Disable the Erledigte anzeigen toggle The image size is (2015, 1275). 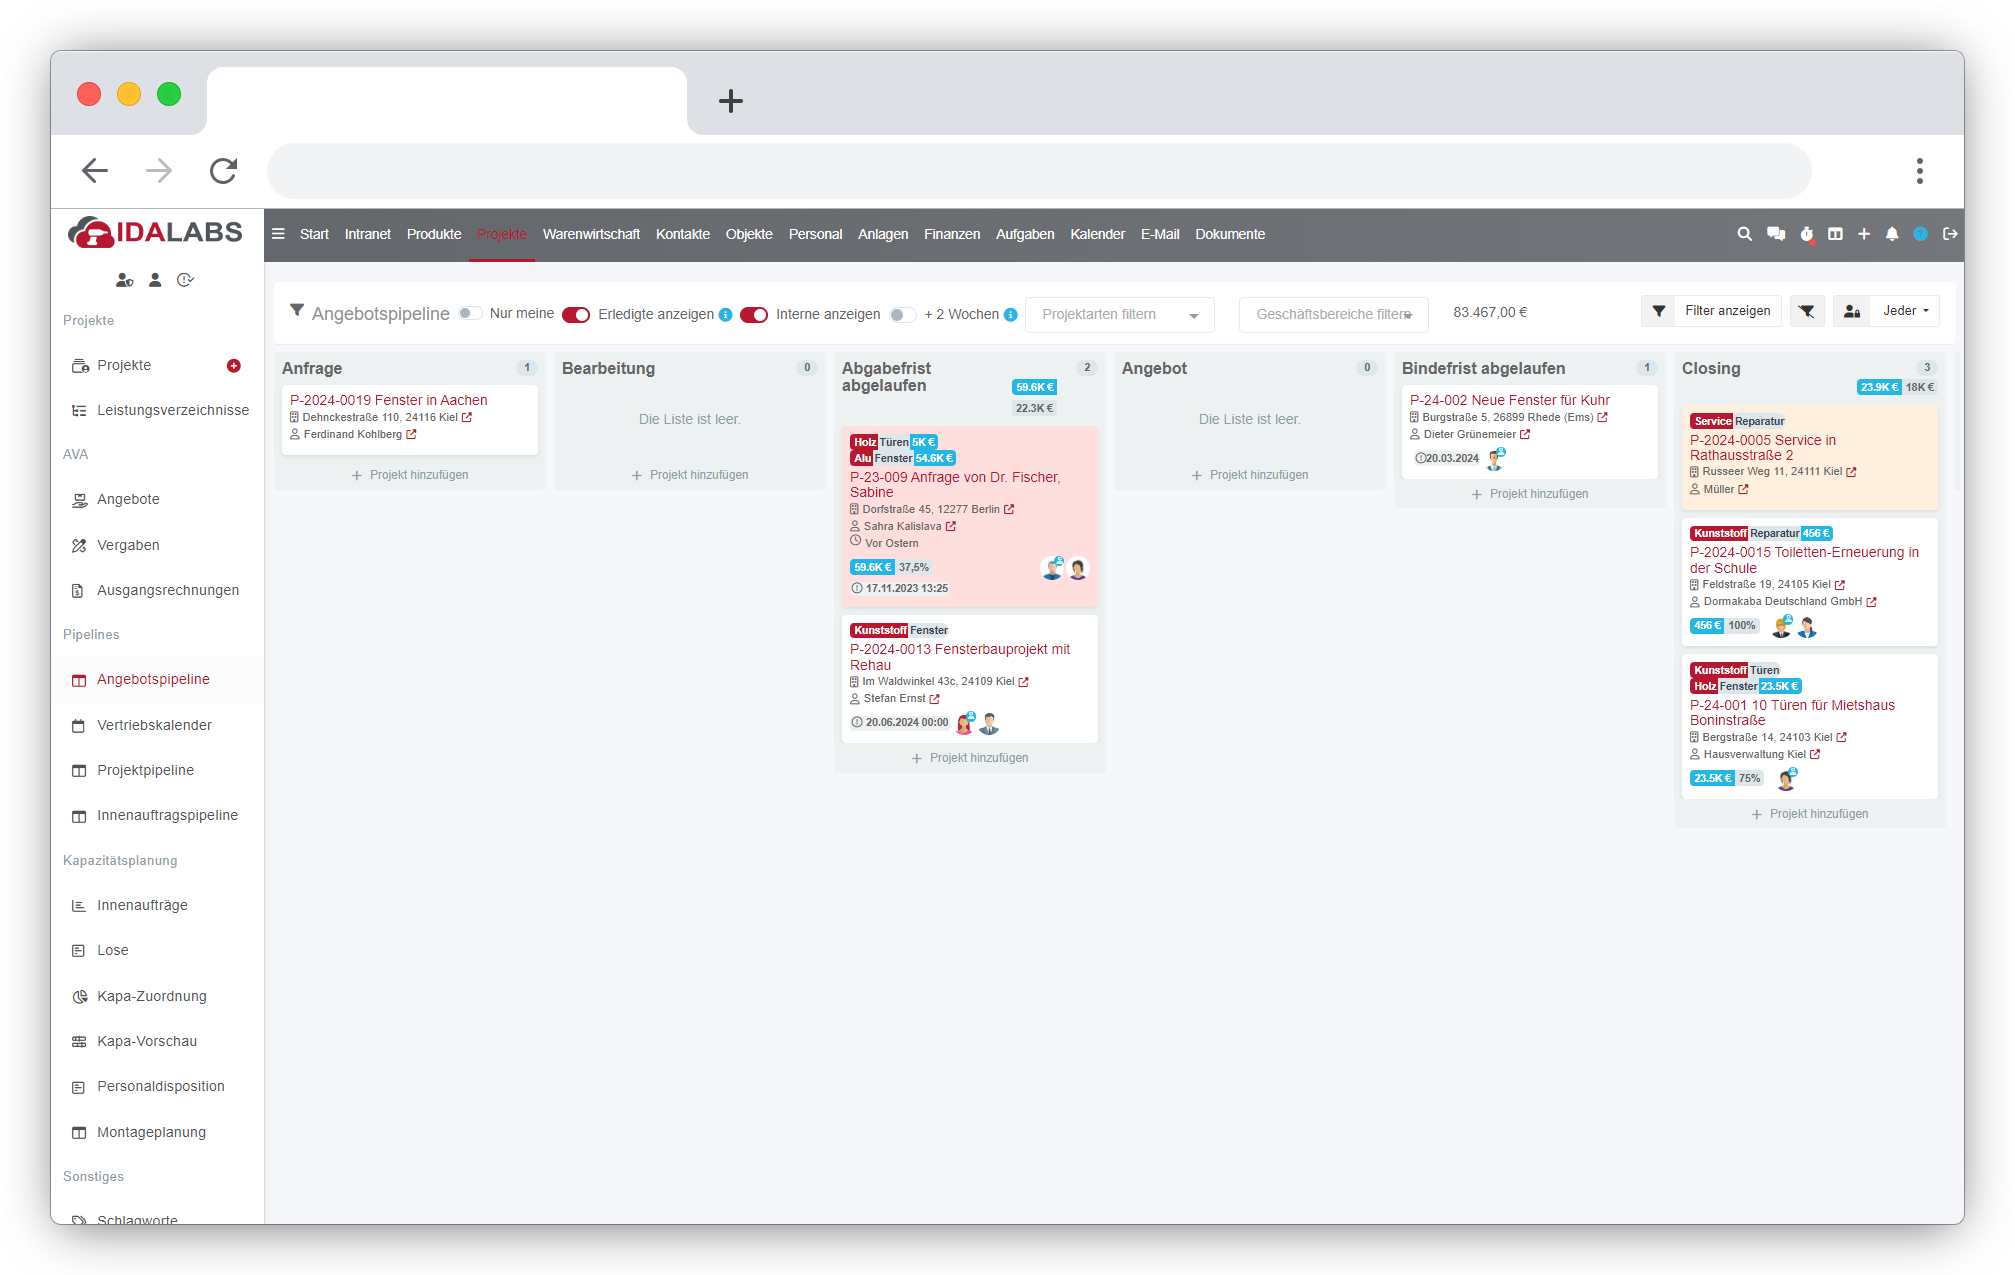(x=576, y=315)
